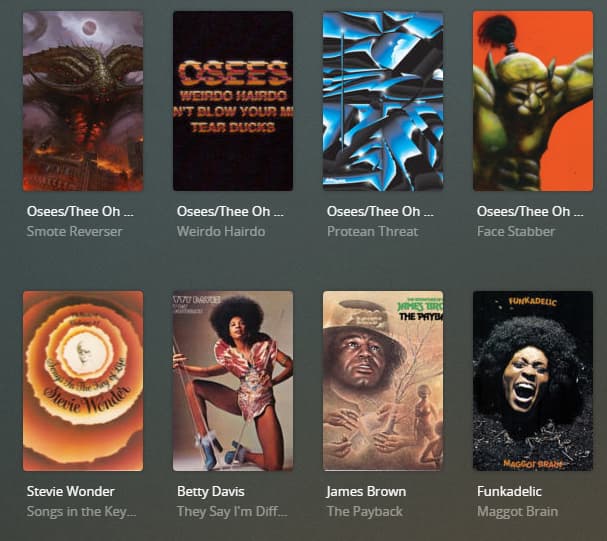This screenshot has height=541, width=607.
Task: Click the Face Stabber album title
Action: tap(516, 231)
